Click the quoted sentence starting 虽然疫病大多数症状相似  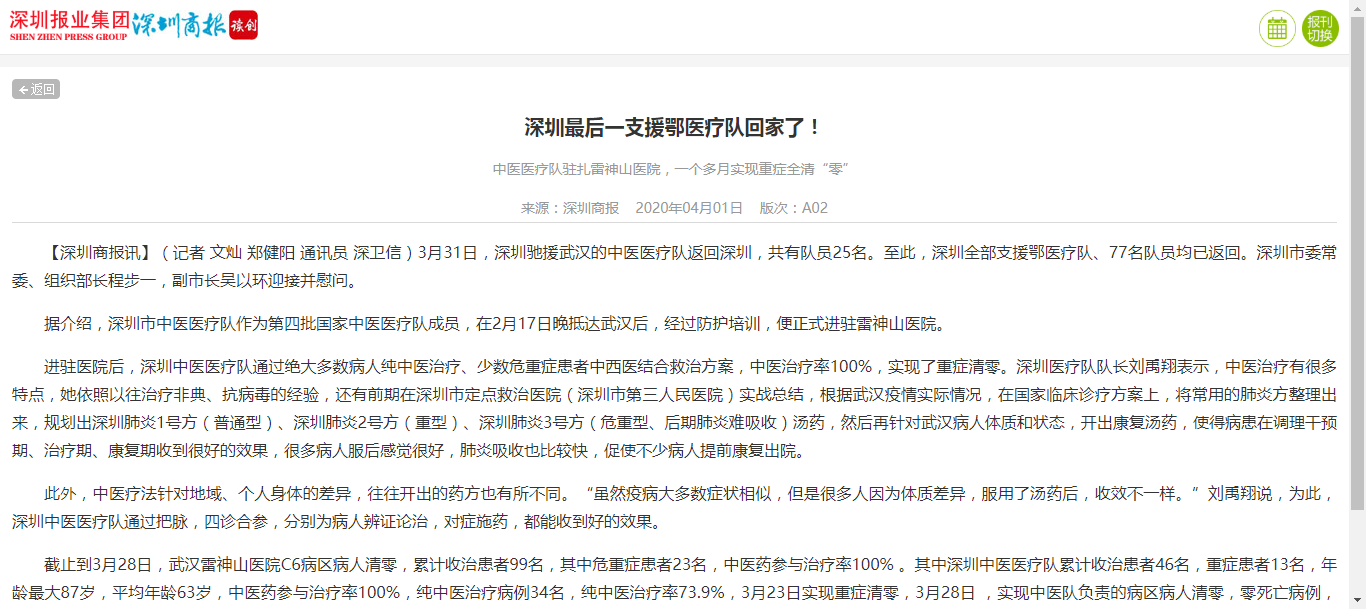tap(890, 493)
